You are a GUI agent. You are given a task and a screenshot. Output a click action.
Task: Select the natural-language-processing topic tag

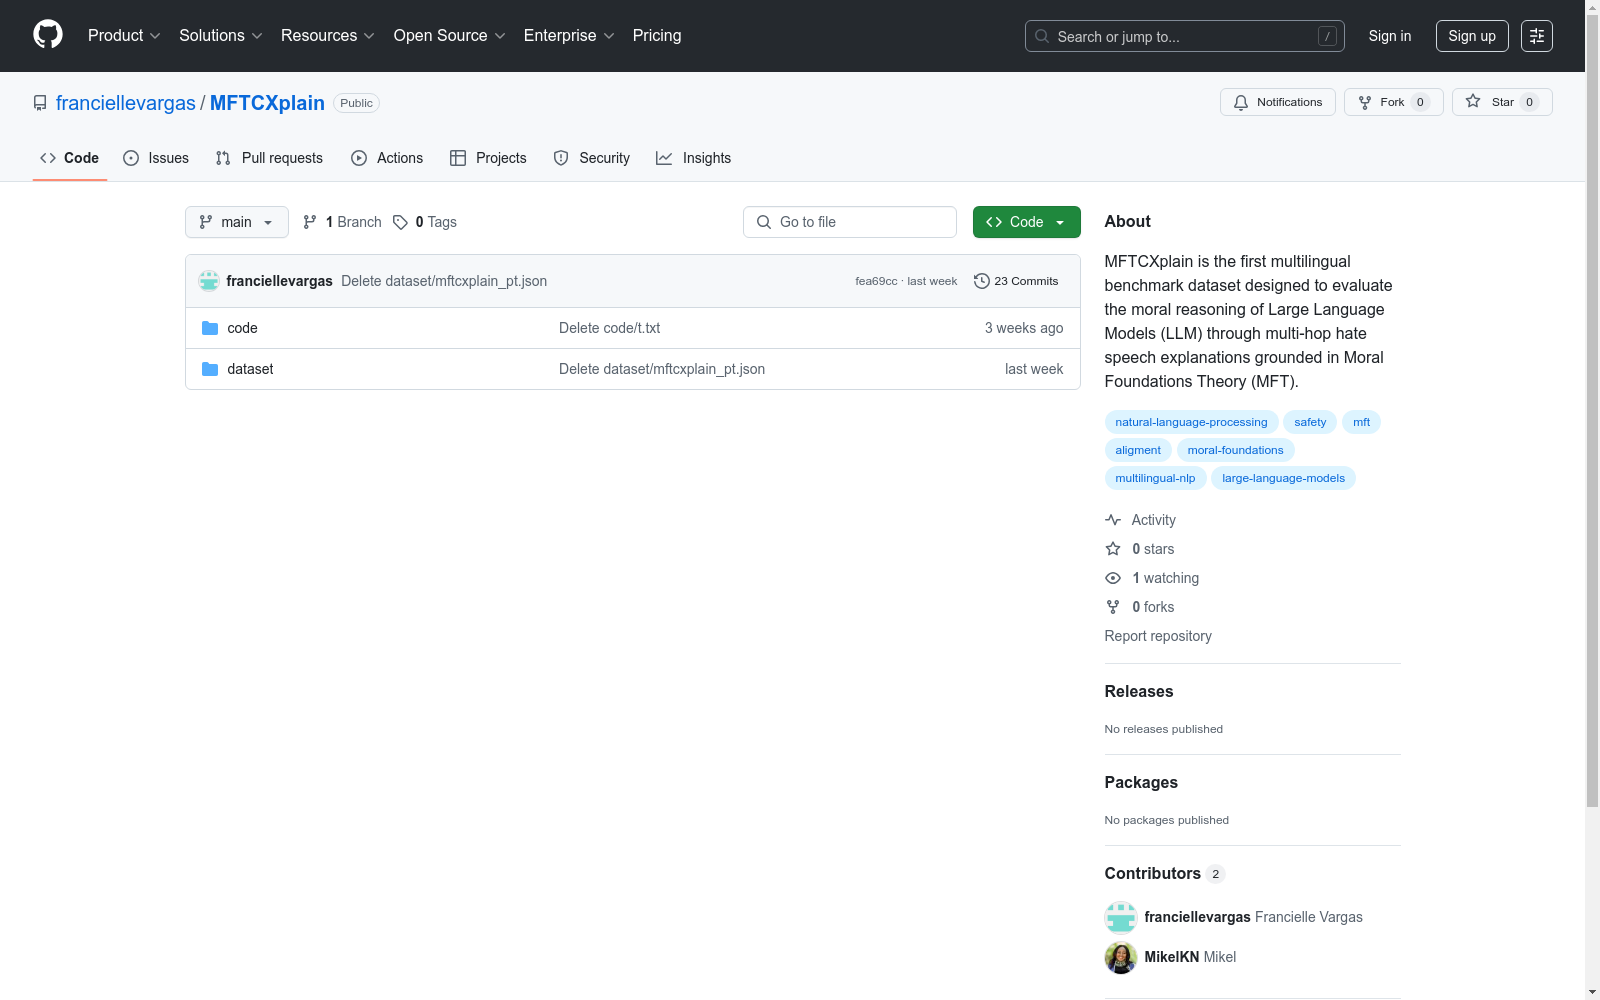click(x=1191, y=422)
